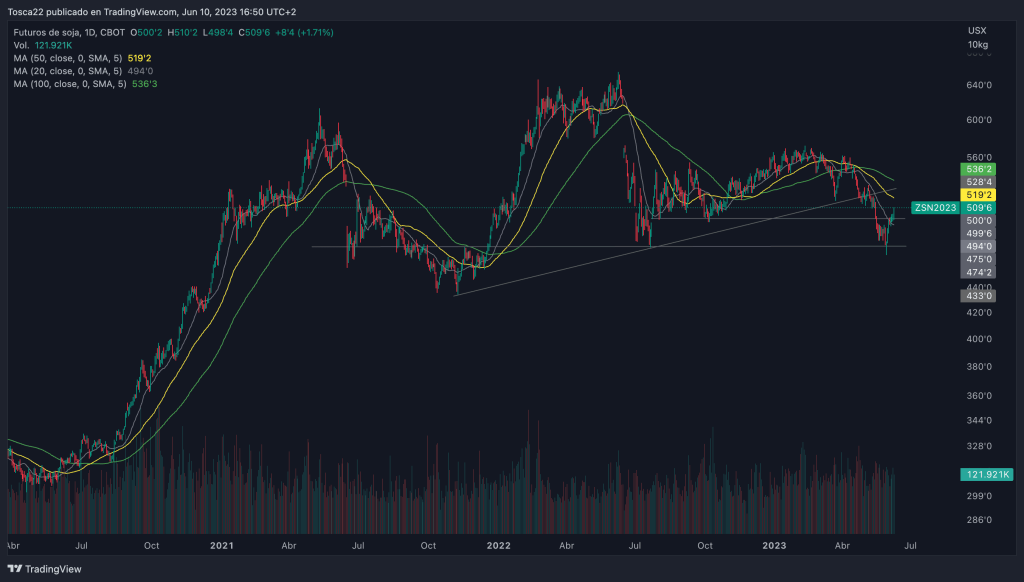Click the MA 20 indicator legend
The height and width of the screenshot is (582, 1024).
coord(68,71)
